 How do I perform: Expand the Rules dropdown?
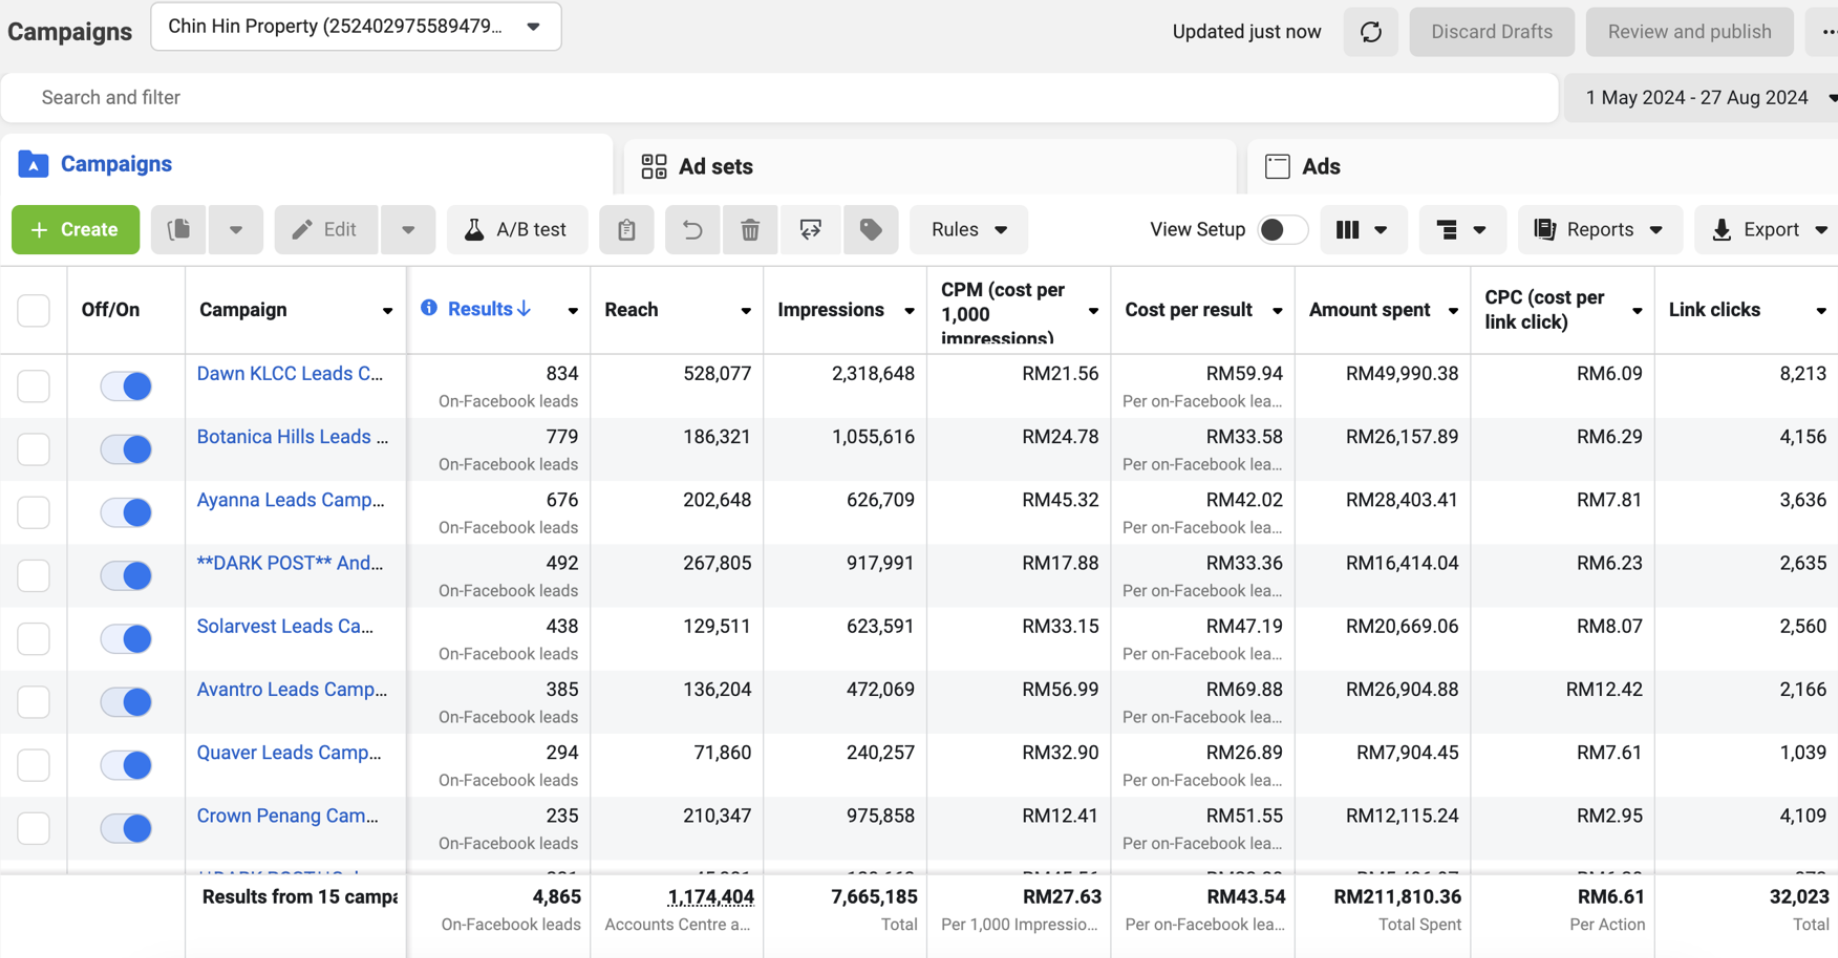[x=969, y=230]
